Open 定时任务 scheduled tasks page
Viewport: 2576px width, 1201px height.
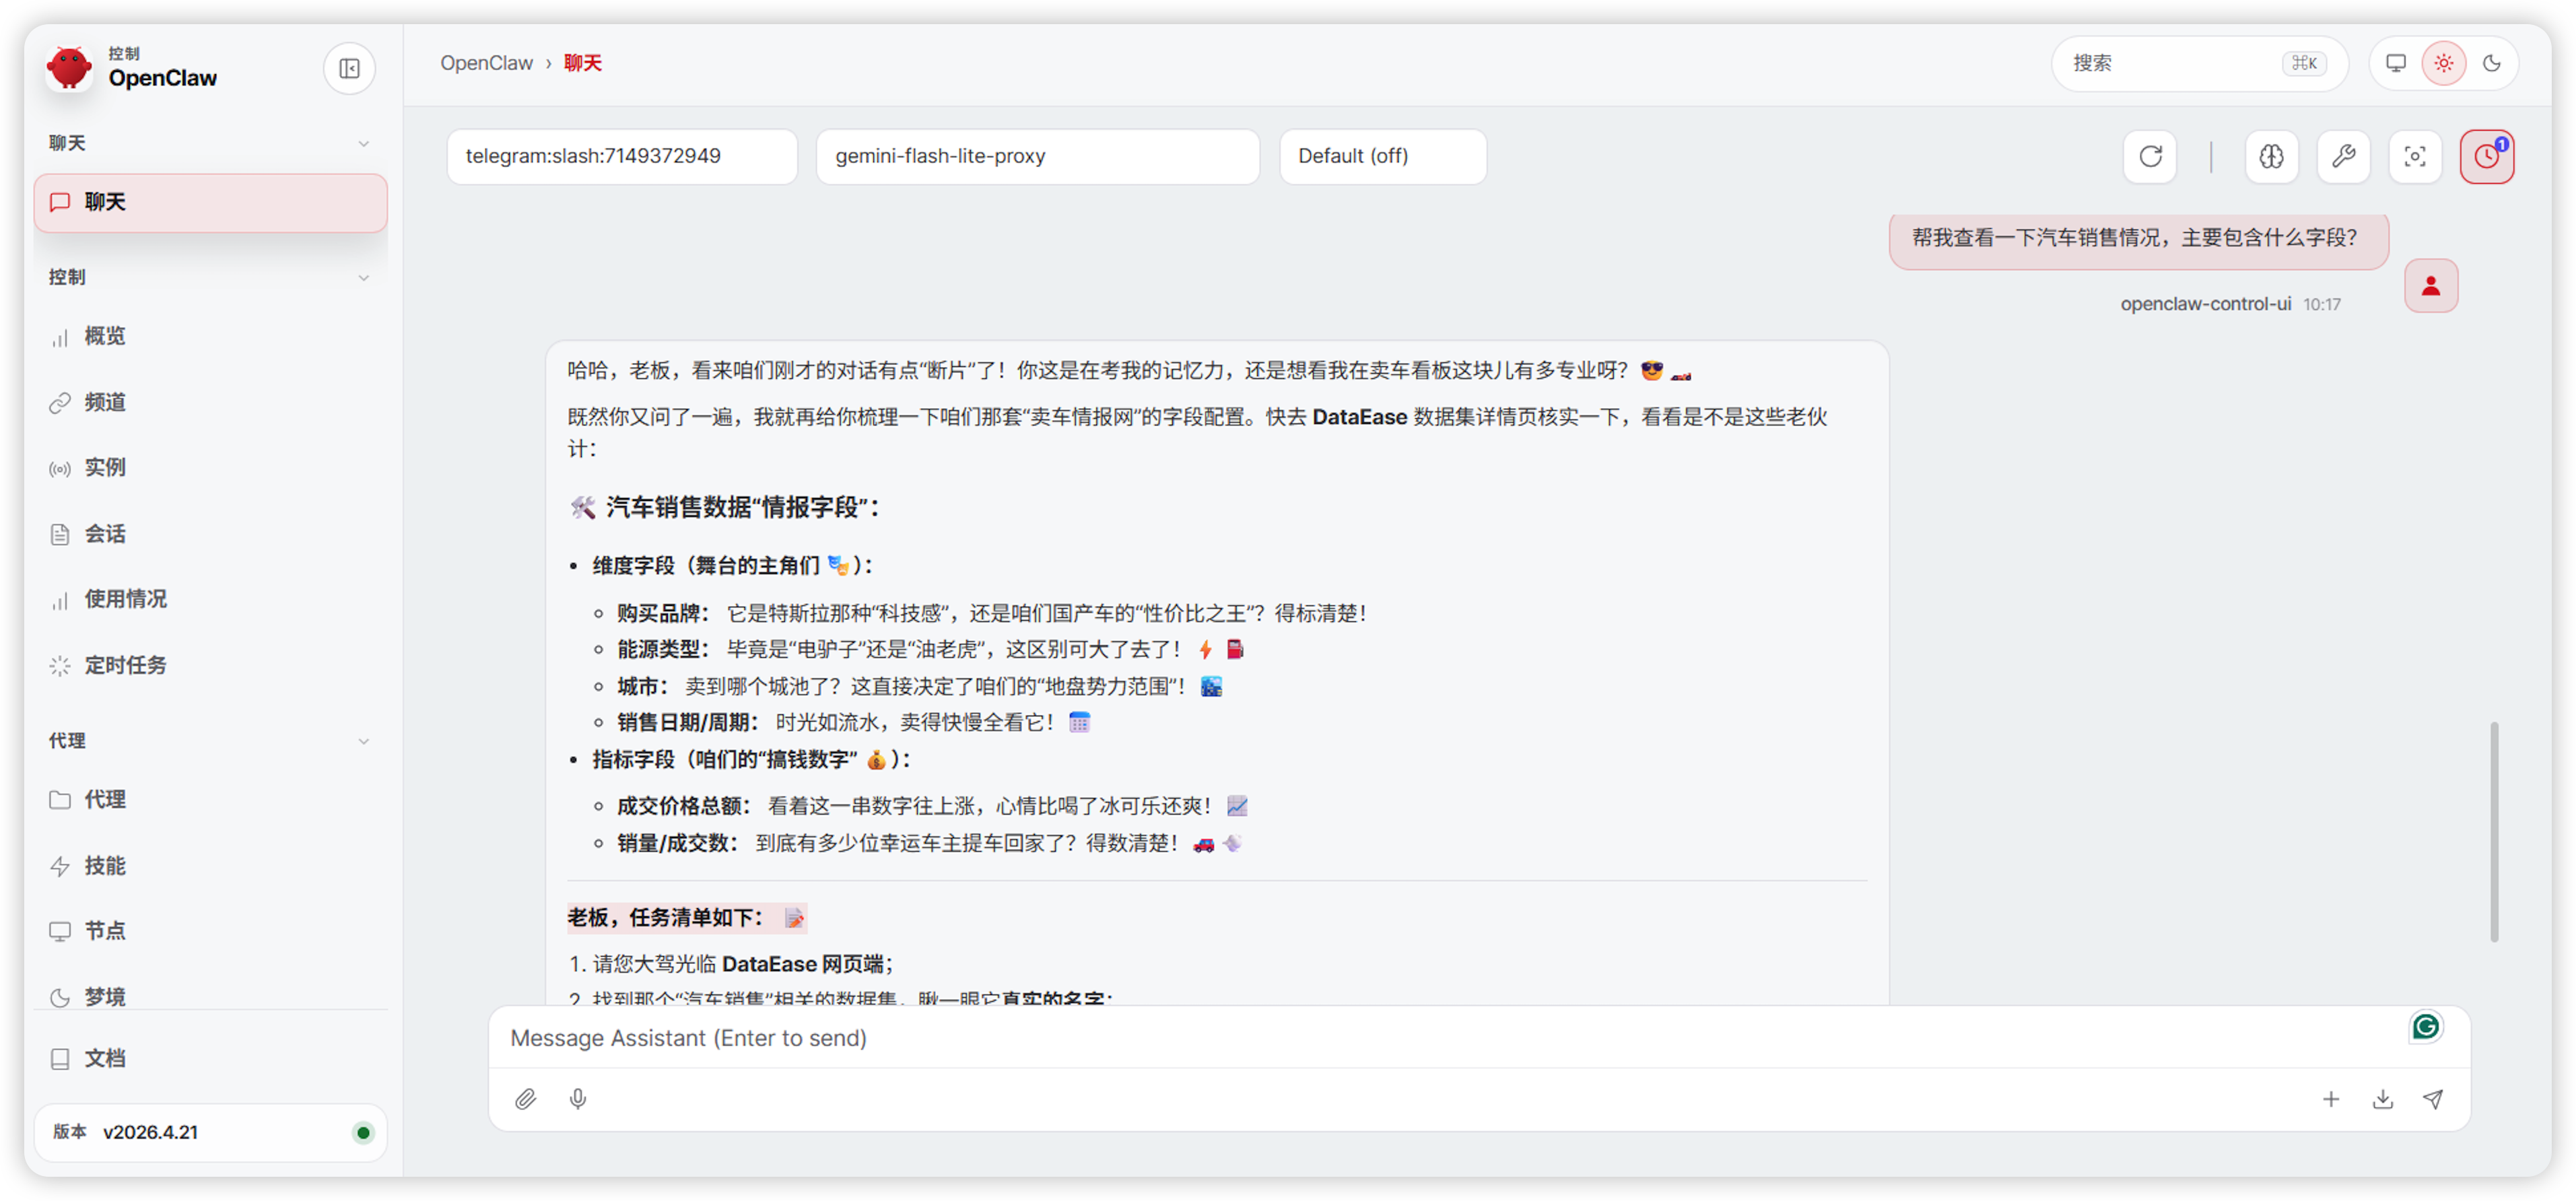[211, 665]
